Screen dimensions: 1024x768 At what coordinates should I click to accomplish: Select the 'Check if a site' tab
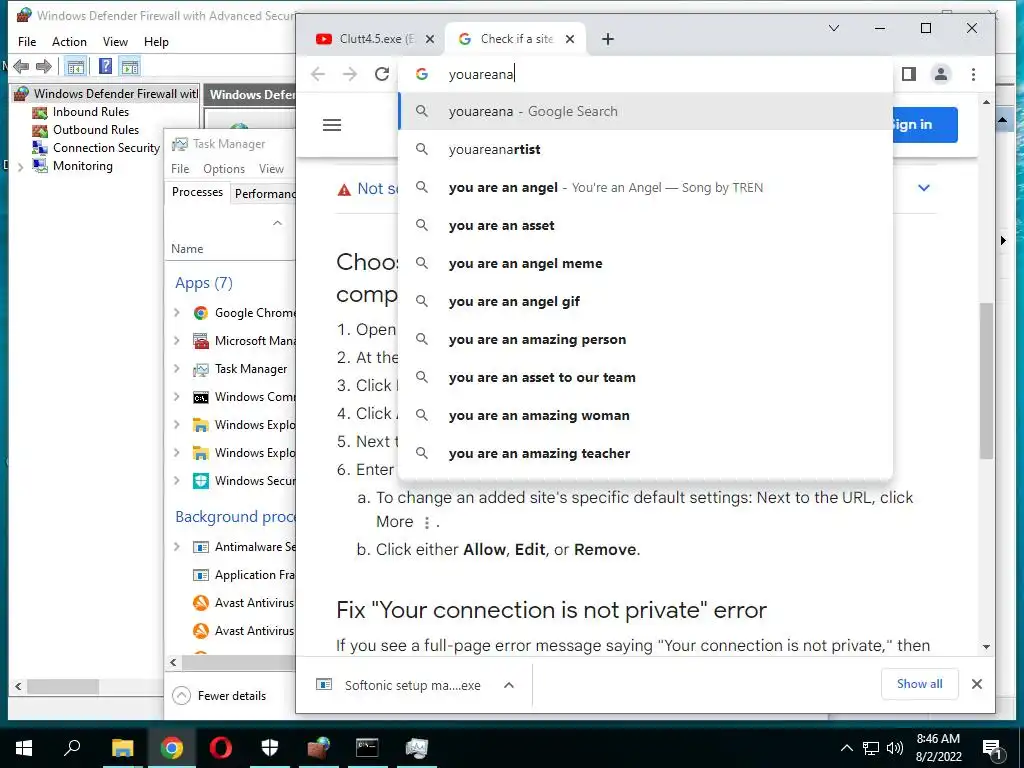[x=513, y=39]
